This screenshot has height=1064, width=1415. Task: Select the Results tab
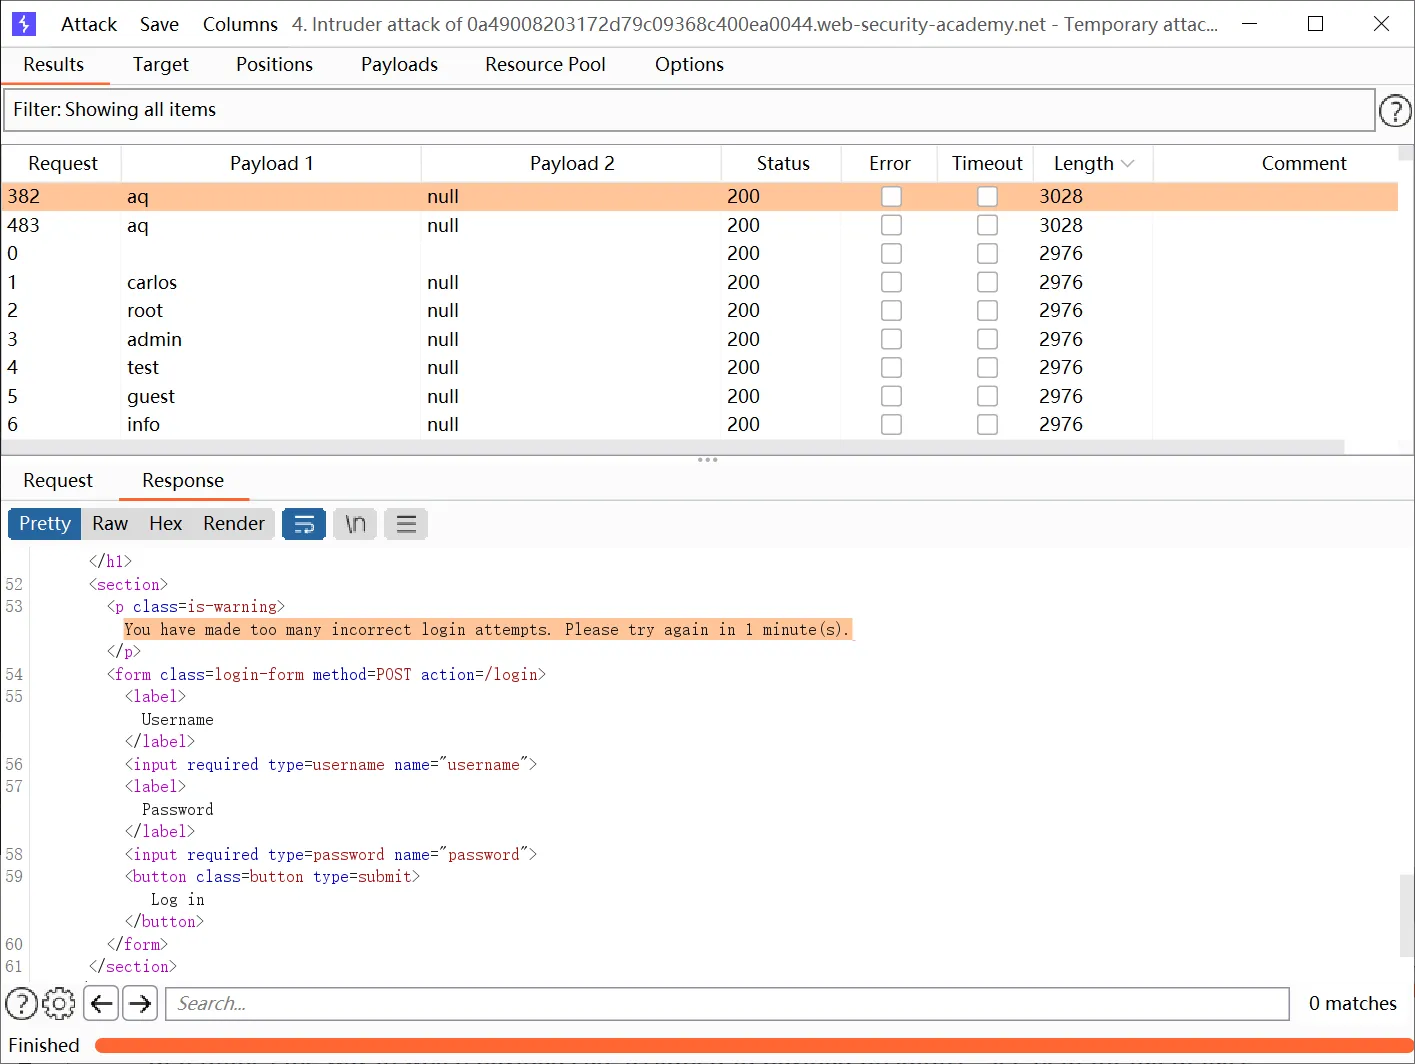[54, 64]
